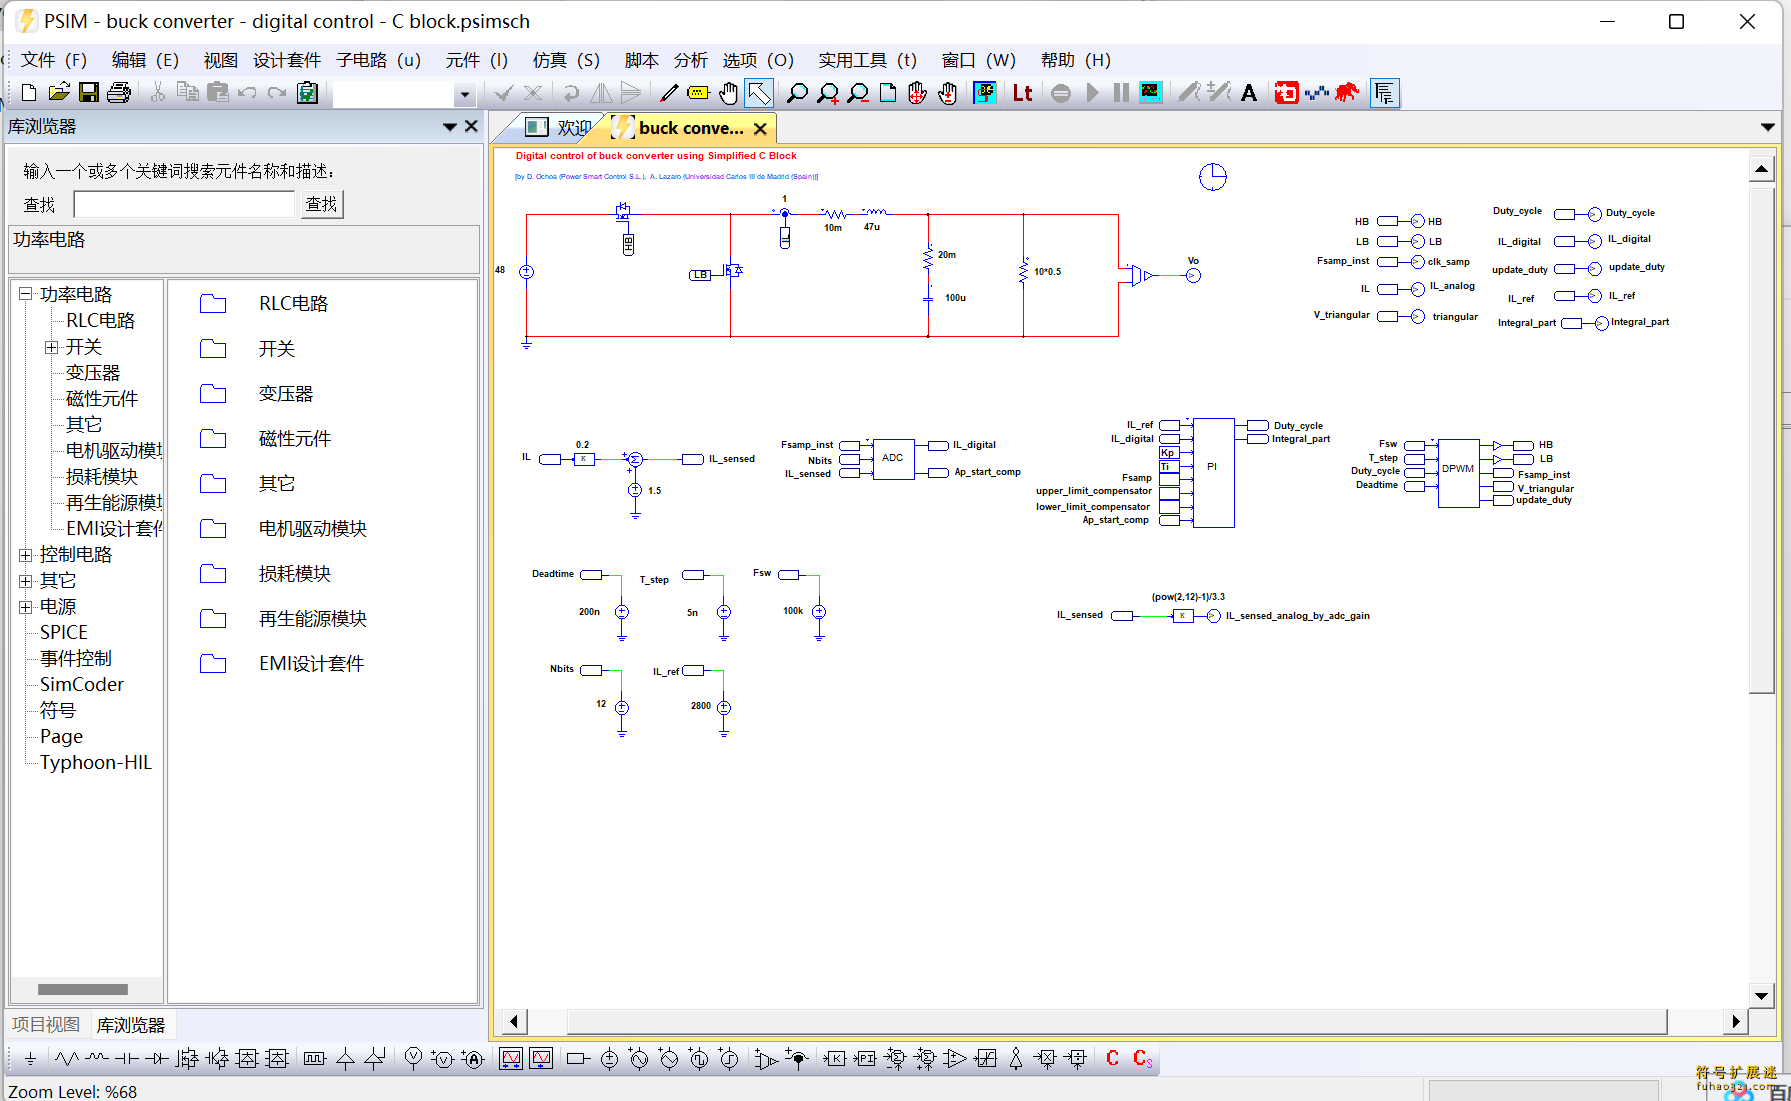The width and height of the screenshot is (1791, 1101).
Task: Select the PI block in schematic
Action: (1213, 472)
